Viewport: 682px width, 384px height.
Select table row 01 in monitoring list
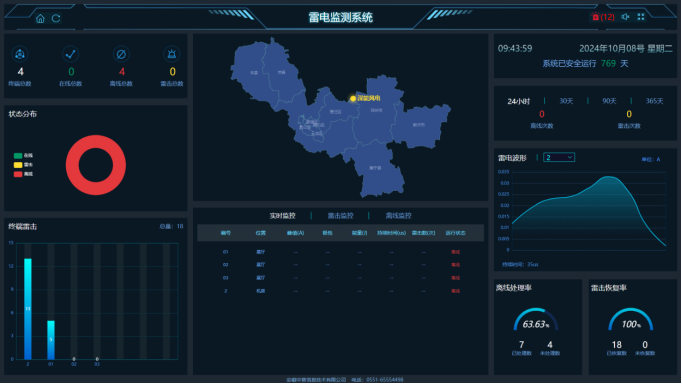point(340,252)
